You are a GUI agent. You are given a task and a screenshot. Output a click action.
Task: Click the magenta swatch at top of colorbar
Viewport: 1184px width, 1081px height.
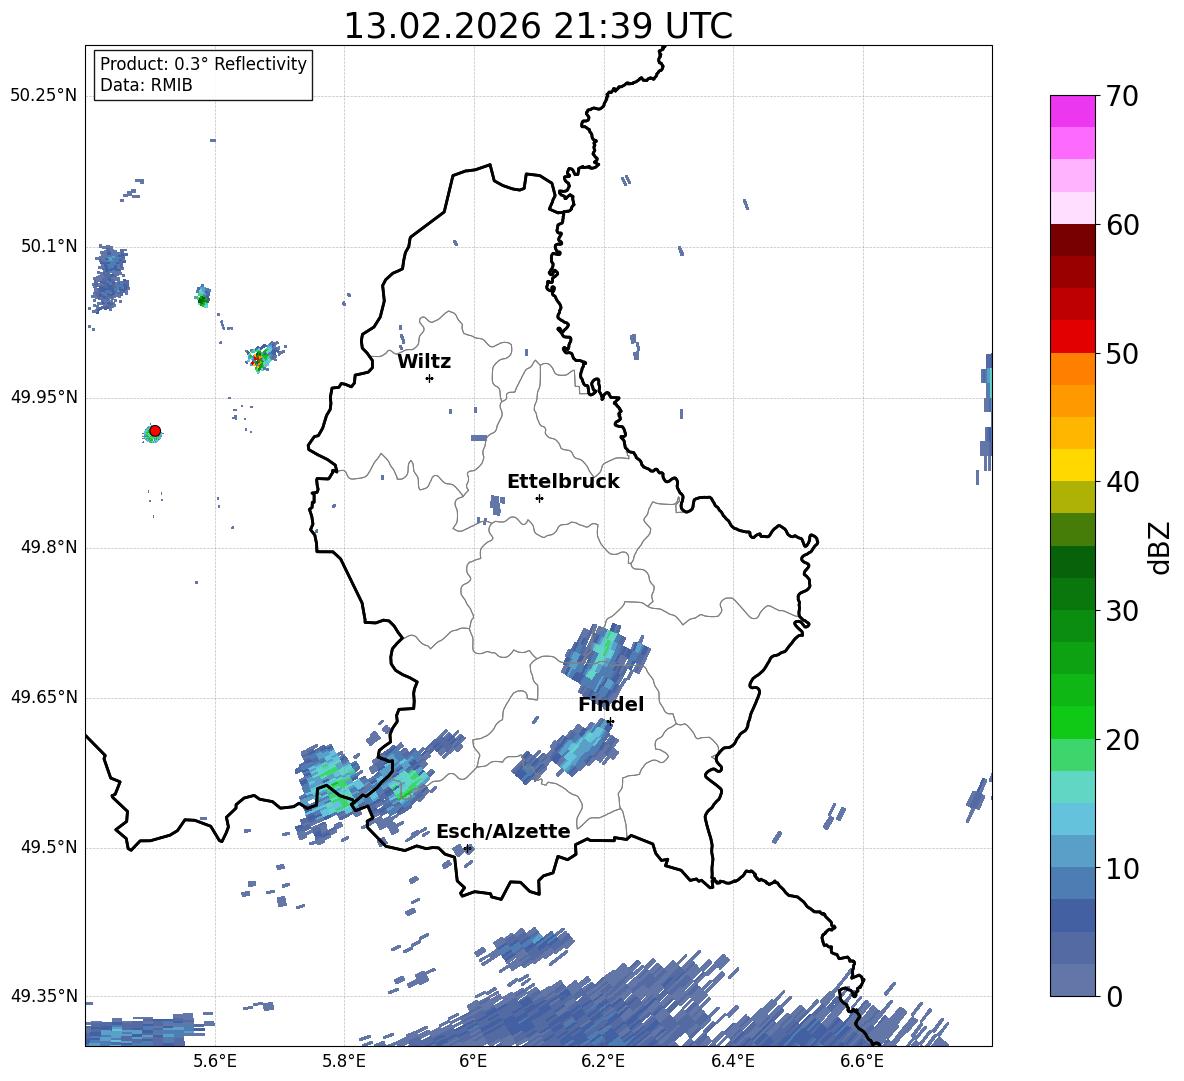[x=1072, y=111]
